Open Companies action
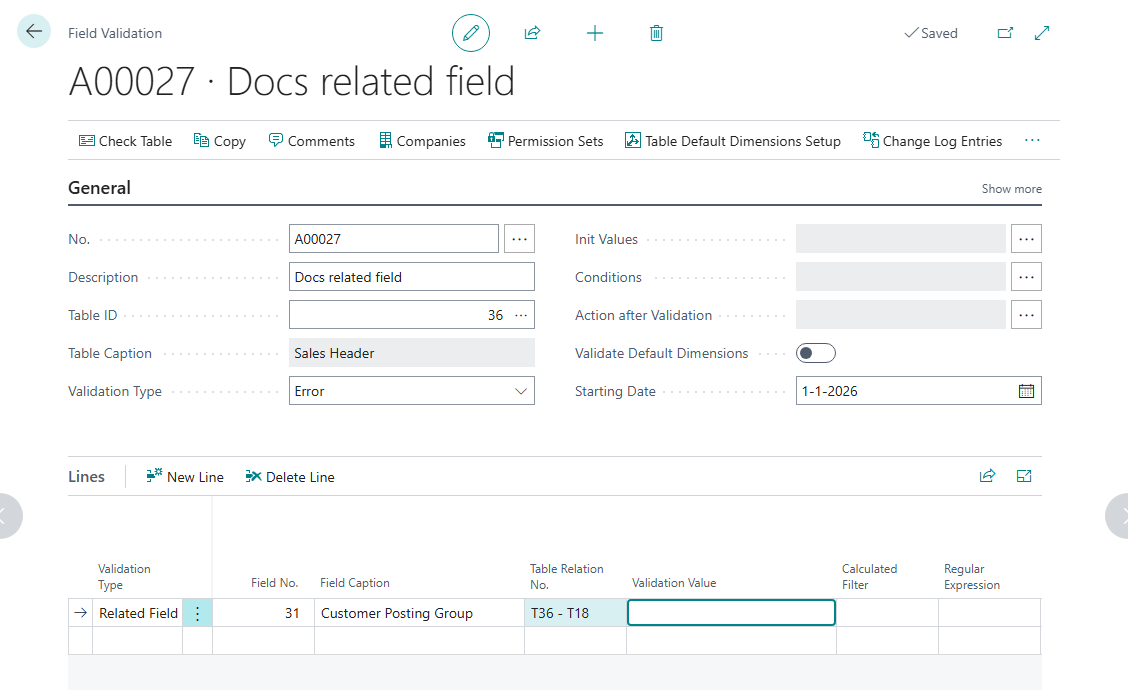The width and height of the screenshot is (1128, 690). (x=422, y=141)
